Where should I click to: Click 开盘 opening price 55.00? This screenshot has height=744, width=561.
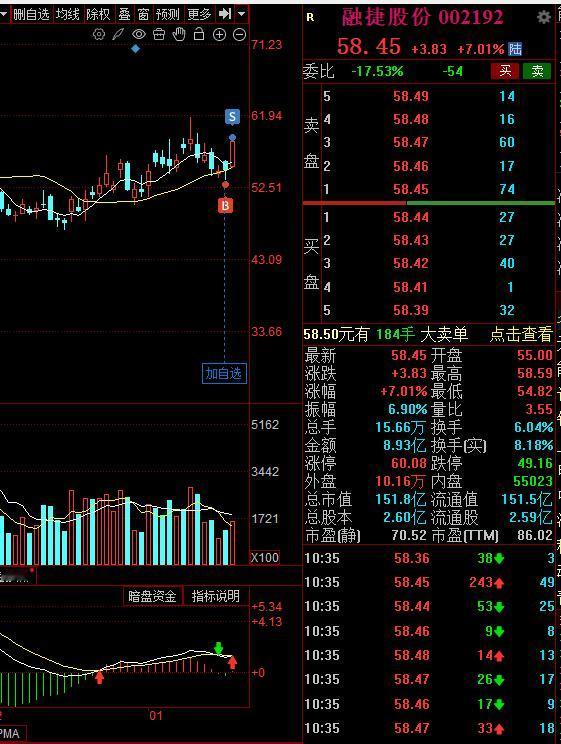pyautogui.click(x=535, y=355)
